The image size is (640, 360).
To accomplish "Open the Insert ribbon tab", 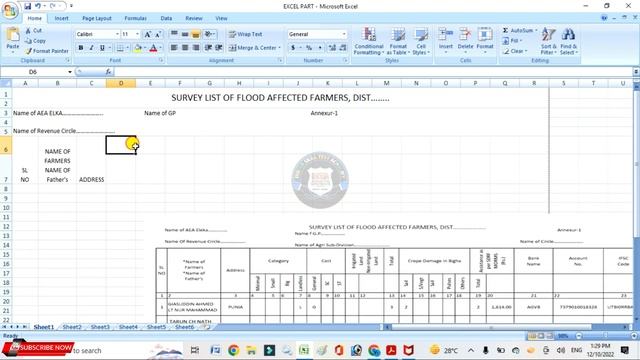I will tap(62, 18).
